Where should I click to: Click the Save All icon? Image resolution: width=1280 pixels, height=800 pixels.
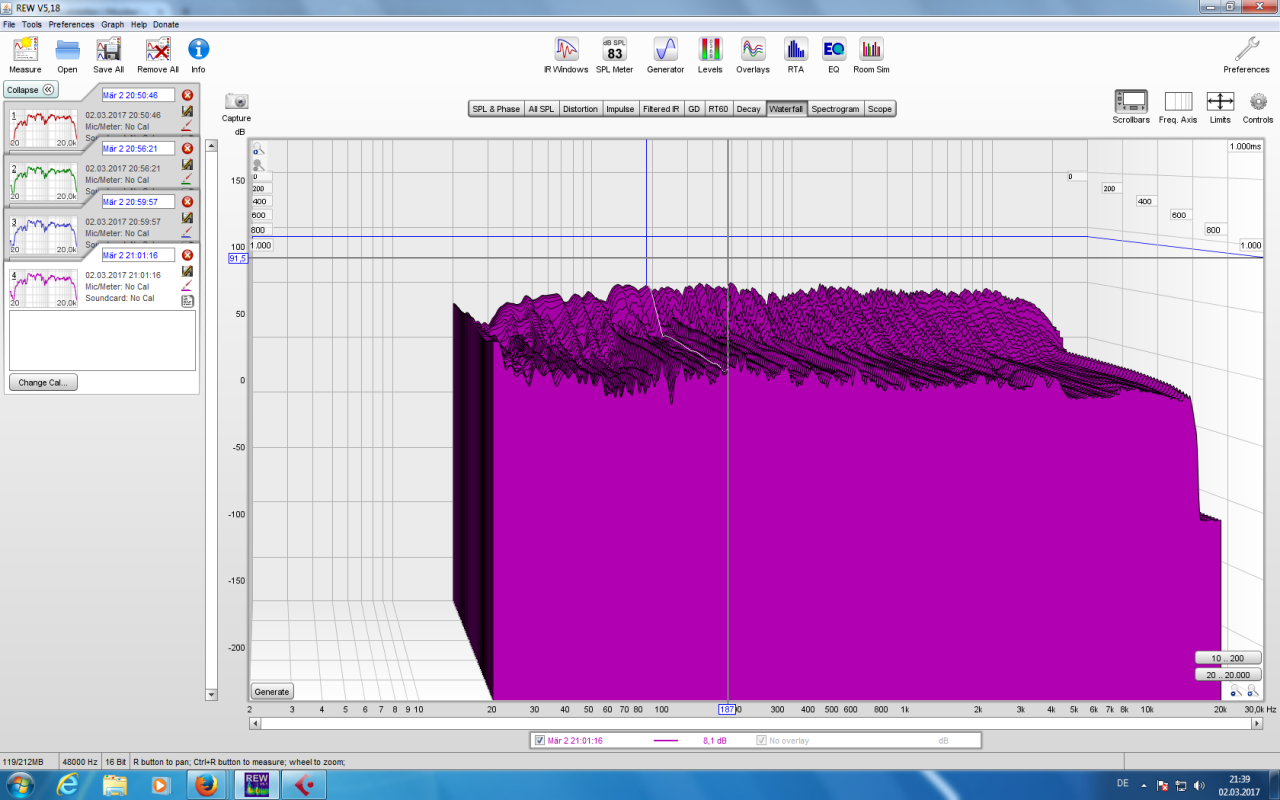[108, 49]
